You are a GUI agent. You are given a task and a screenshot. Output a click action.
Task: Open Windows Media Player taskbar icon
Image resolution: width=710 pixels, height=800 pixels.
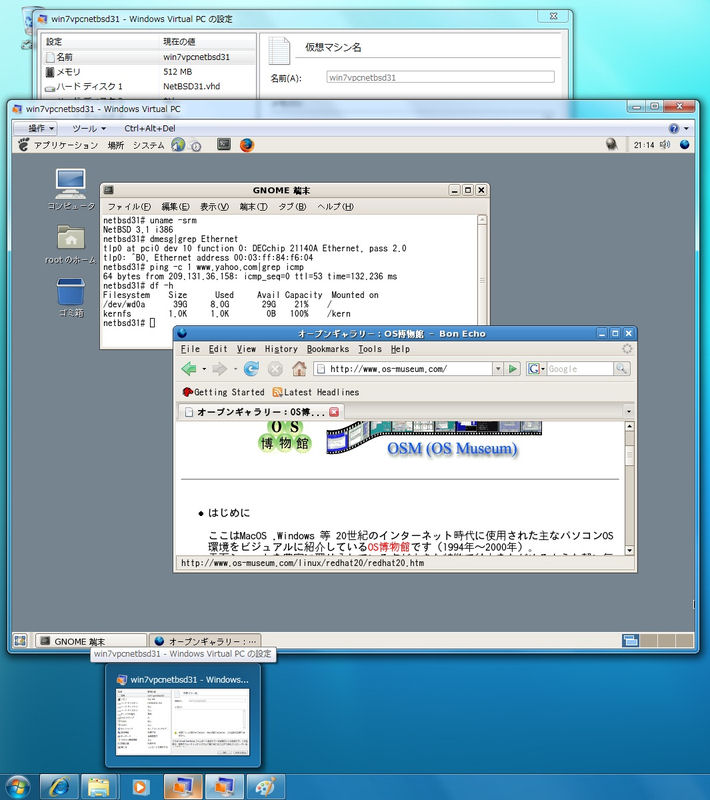click(x=140, y=787)
